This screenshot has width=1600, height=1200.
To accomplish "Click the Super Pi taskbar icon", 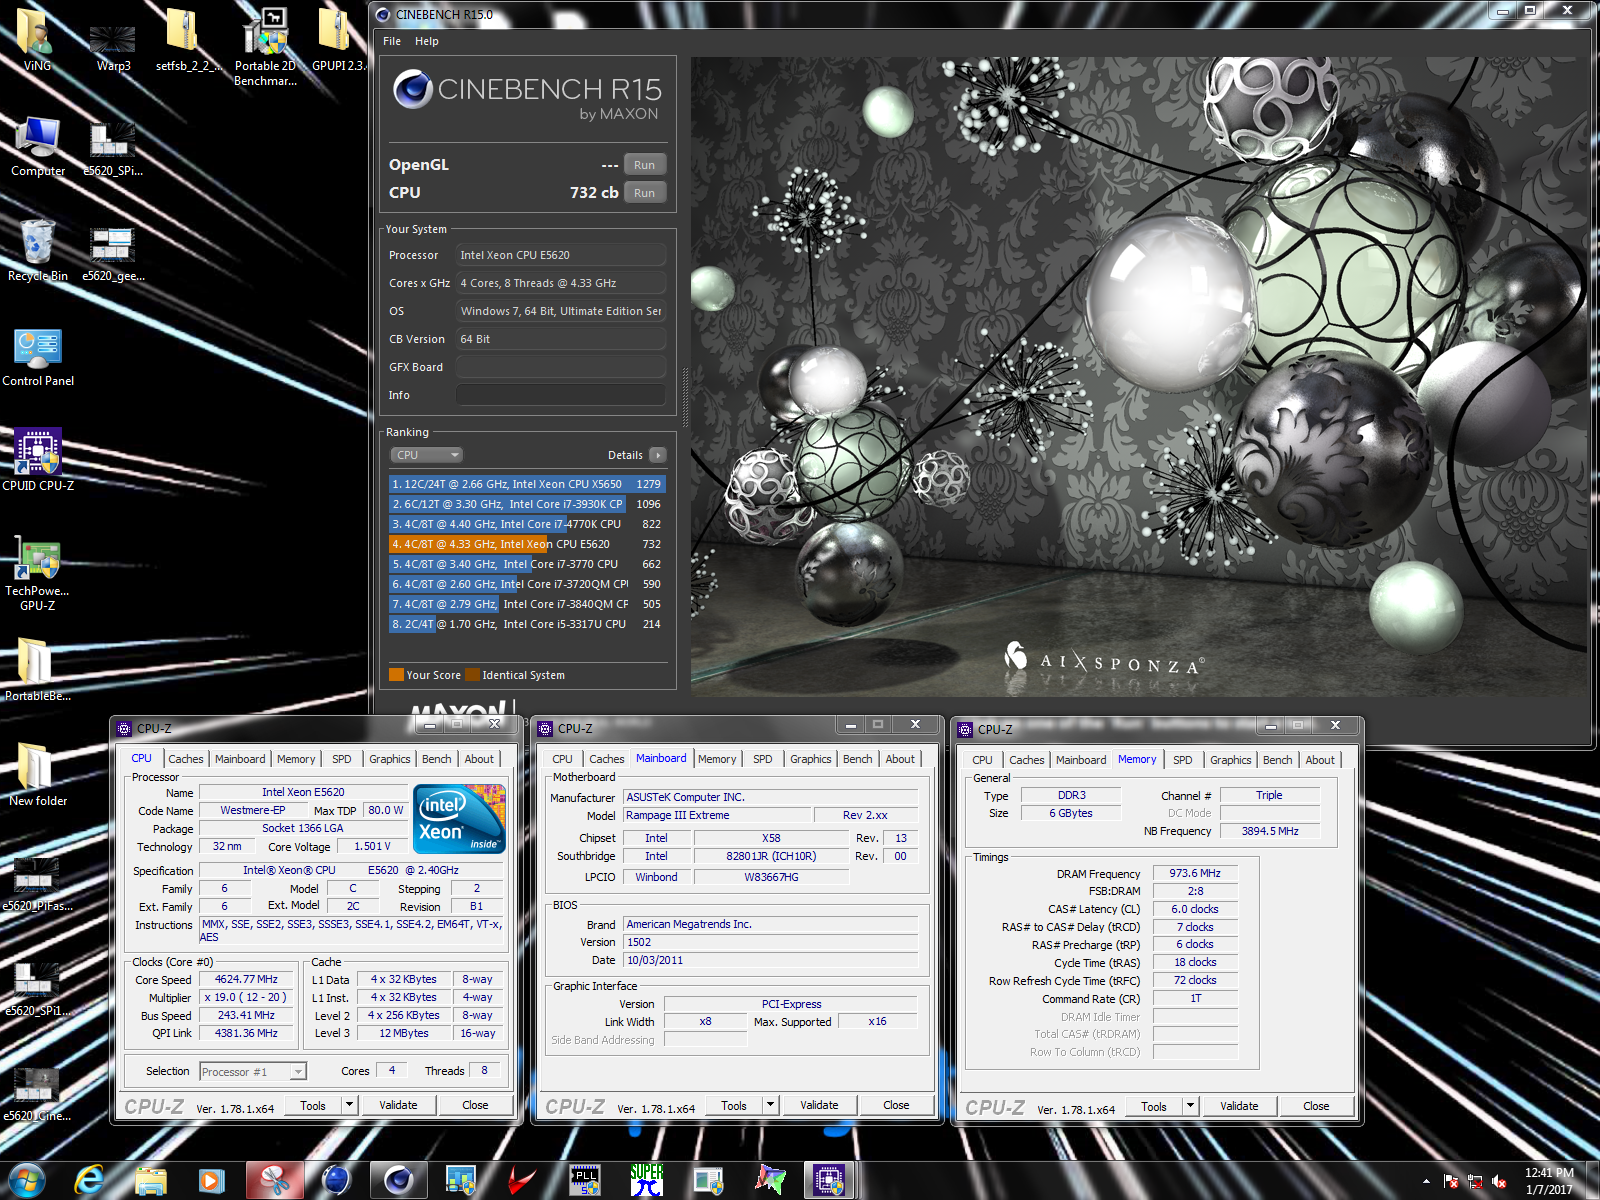I will (x=647, y=1180).
